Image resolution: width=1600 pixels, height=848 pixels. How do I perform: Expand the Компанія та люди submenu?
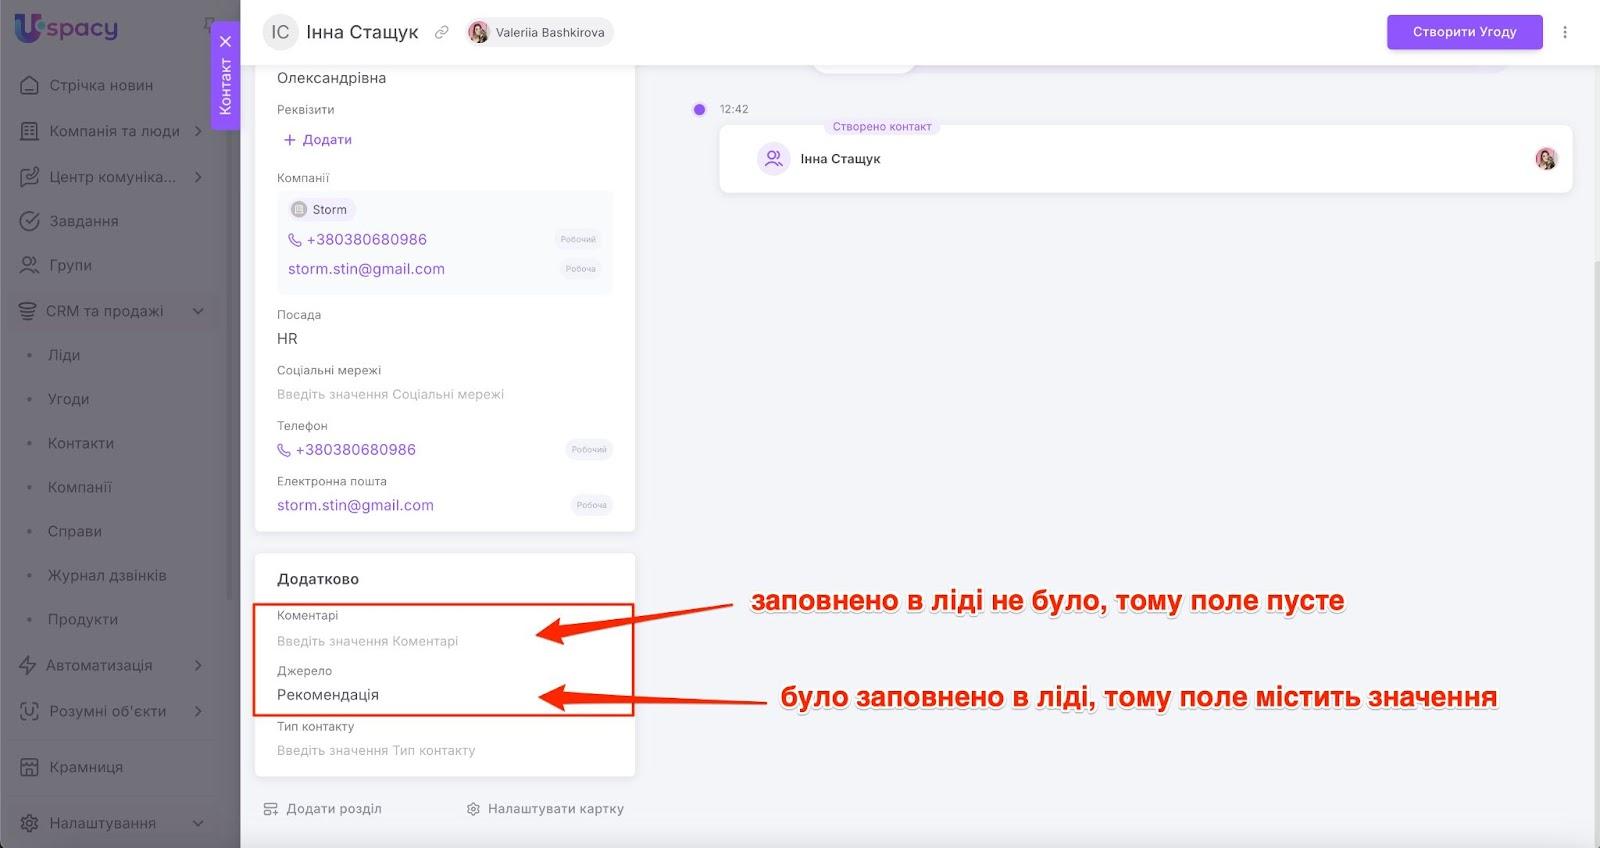click(x=198, y=131)
